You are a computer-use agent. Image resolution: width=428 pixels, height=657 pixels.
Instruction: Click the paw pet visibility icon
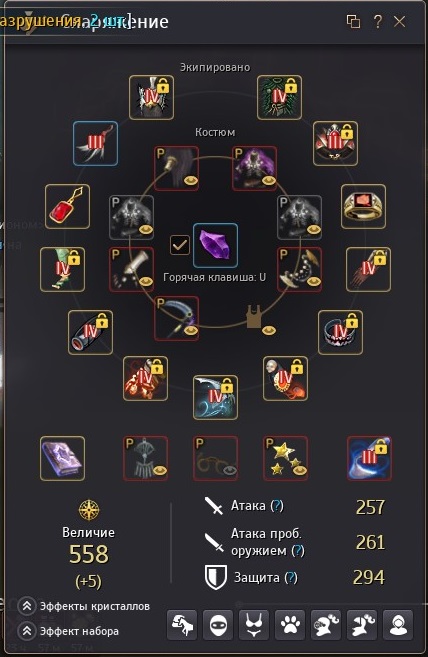coord(290,626)
